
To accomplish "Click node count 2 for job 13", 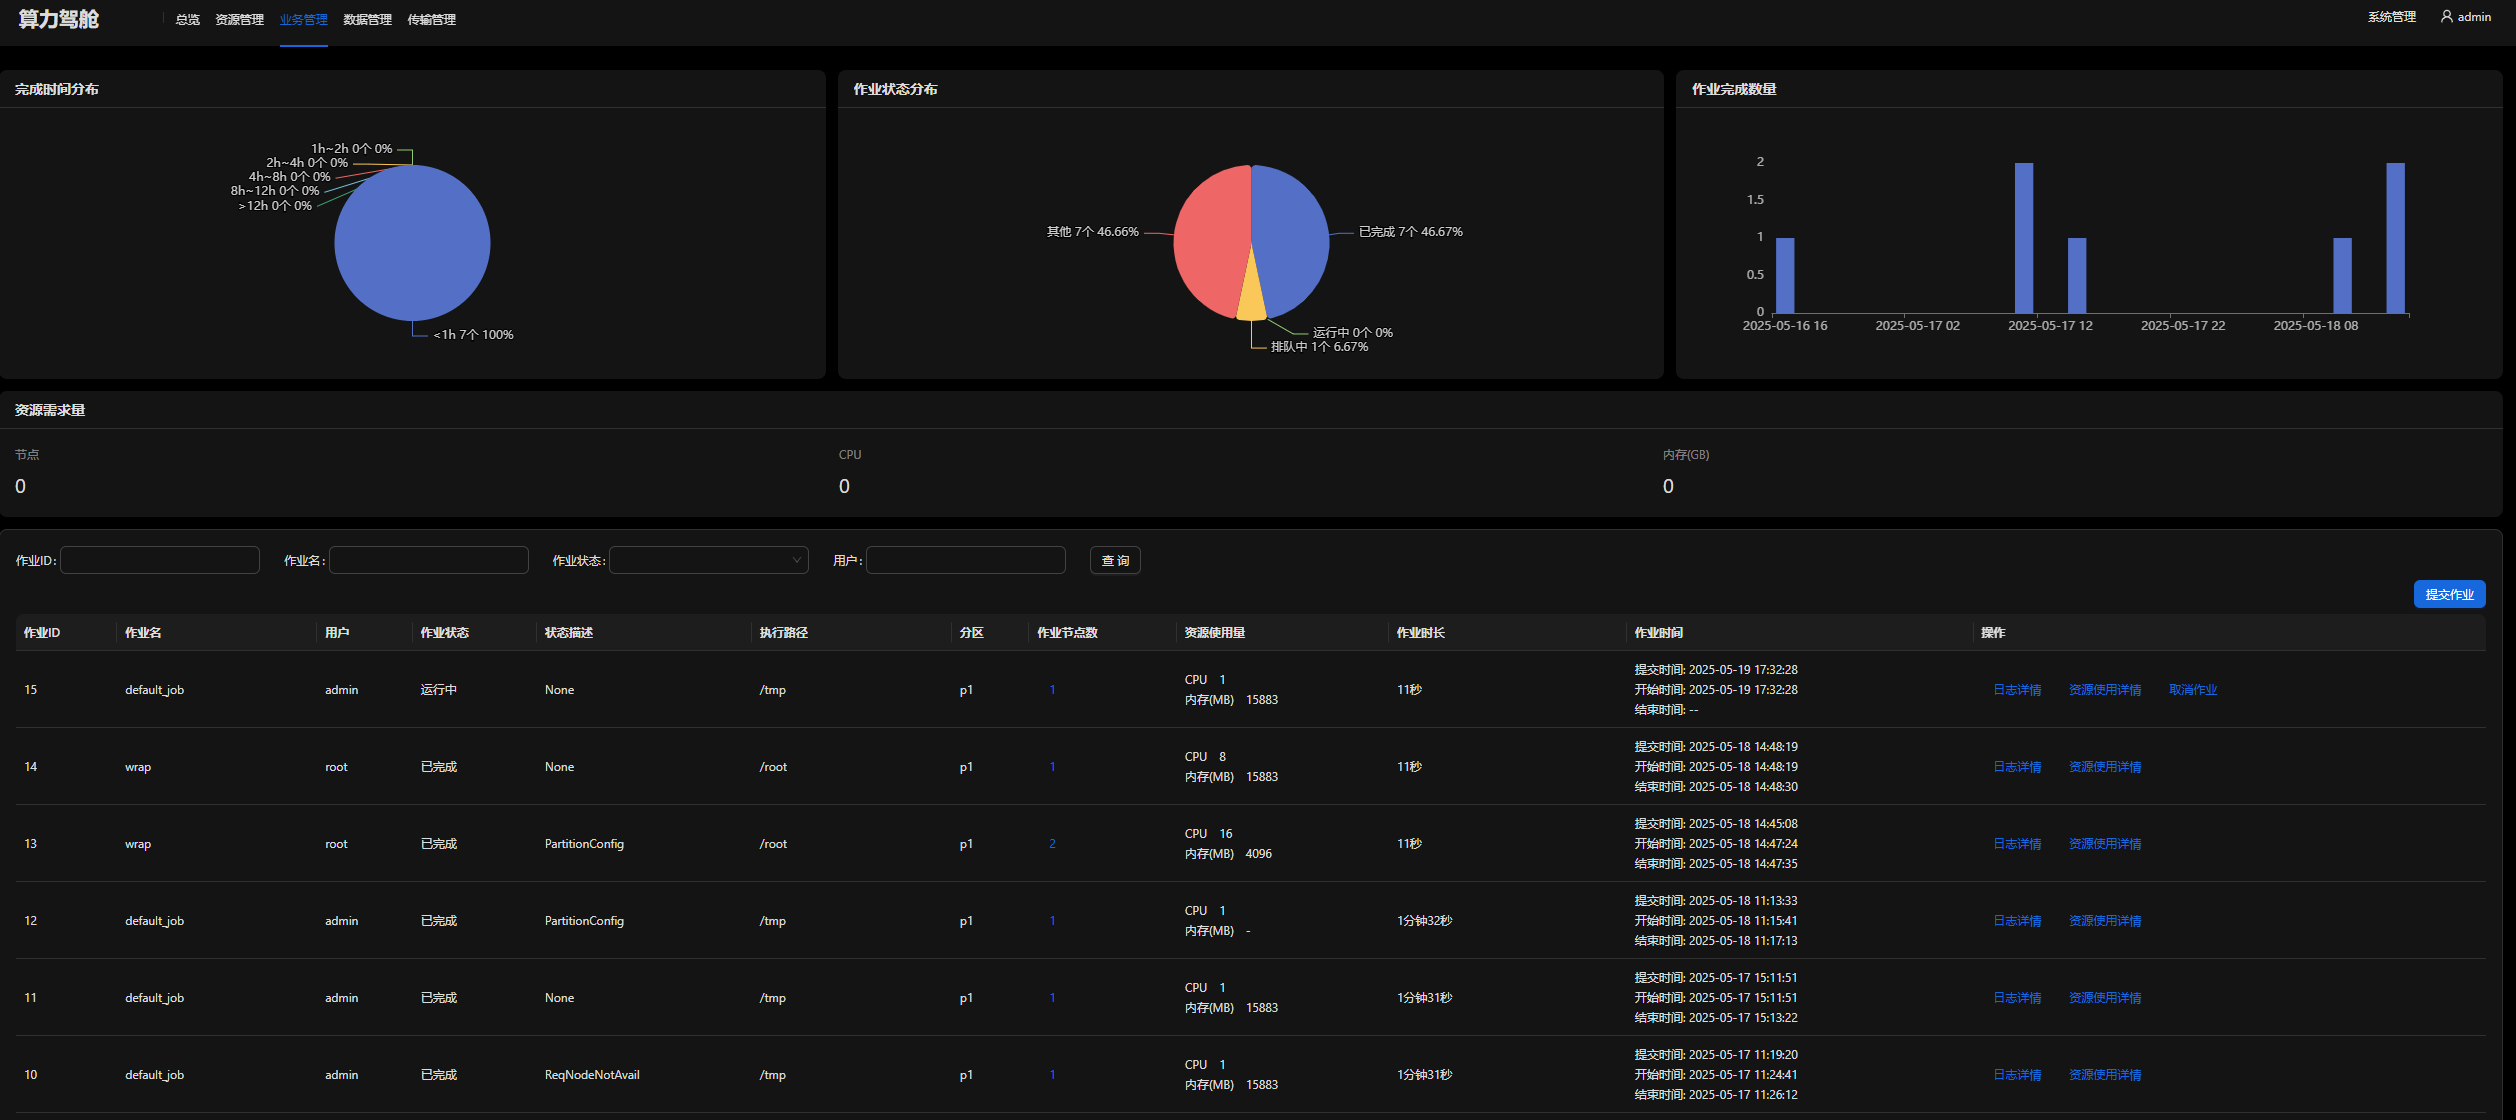I will pyautogui.click(x=1052, y=844).
